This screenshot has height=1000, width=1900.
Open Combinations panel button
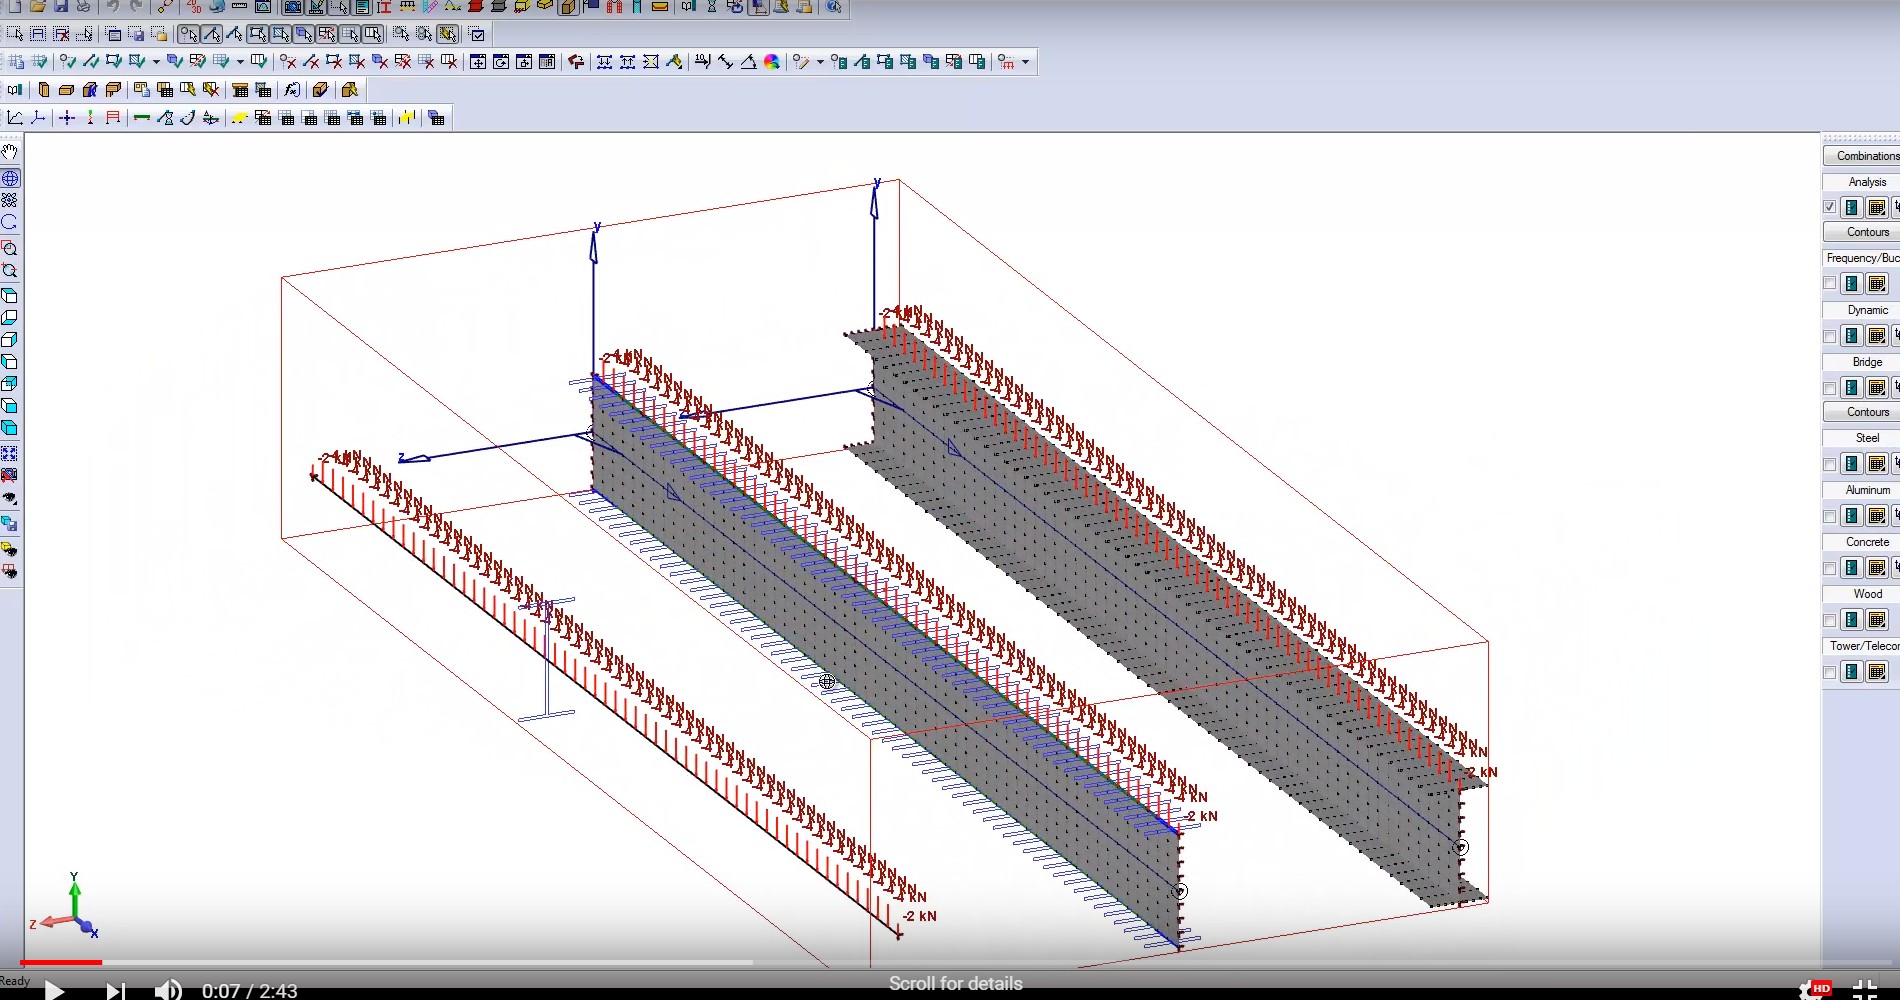(1862, 156)
